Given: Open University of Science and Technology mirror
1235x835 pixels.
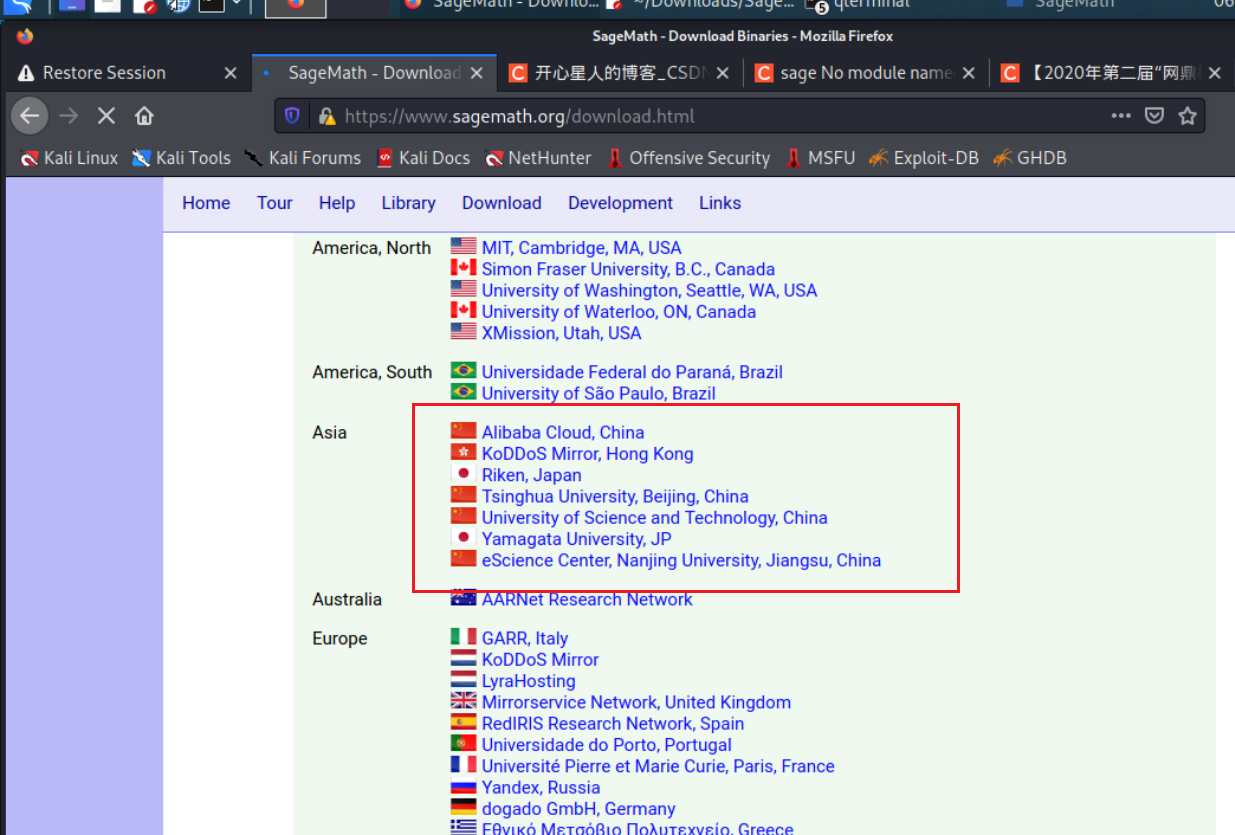Looking at the screenshot, I should click(x=655, y=518).
